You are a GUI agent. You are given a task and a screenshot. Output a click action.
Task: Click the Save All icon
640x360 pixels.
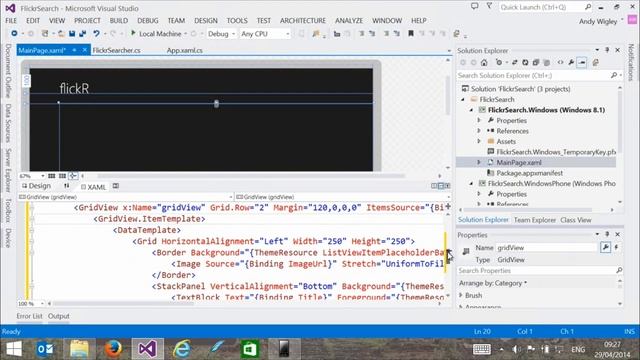point(82,34)
